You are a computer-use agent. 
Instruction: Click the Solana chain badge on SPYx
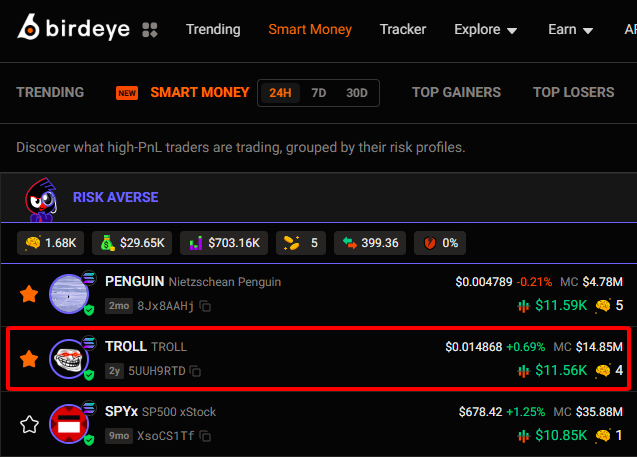point(89,408)
